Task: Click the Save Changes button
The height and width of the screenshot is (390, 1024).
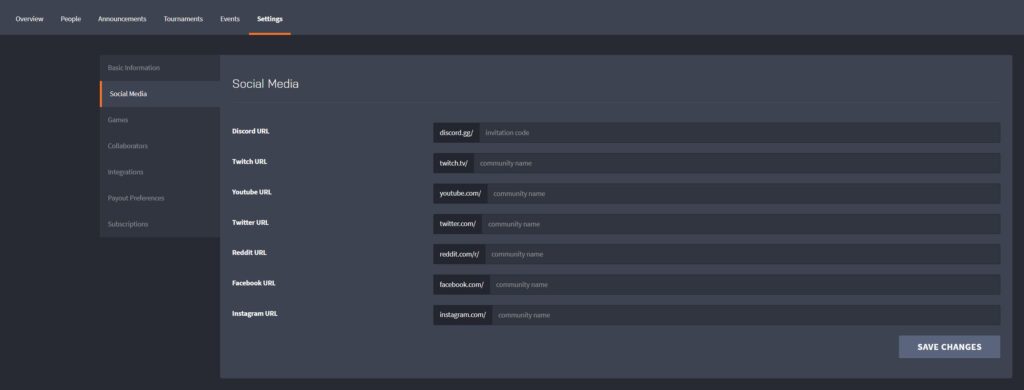Action: (949, 347)
